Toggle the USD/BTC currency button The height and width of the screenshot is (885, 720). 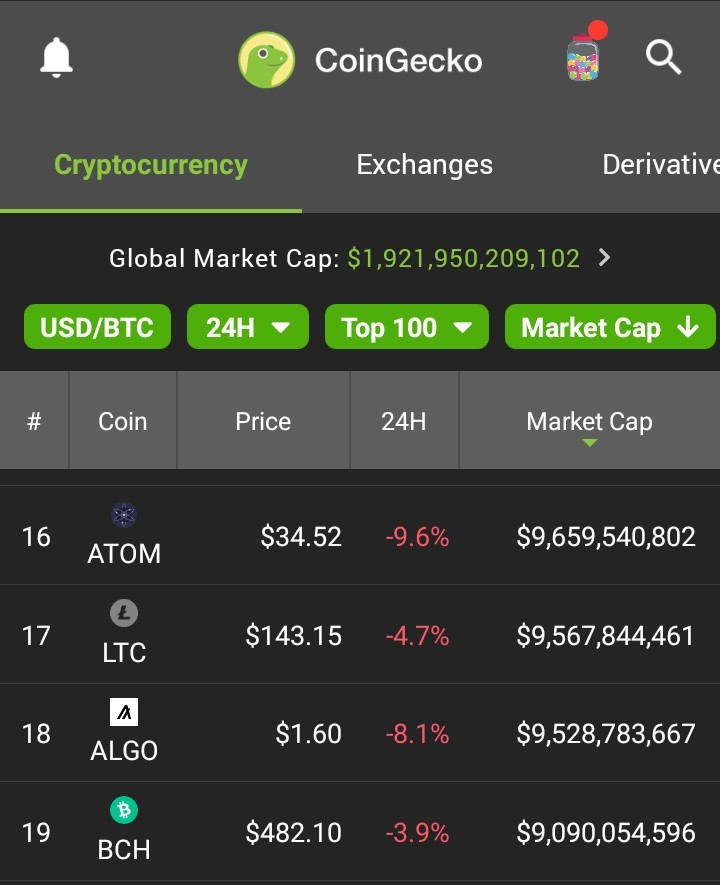tap(97, 327)
